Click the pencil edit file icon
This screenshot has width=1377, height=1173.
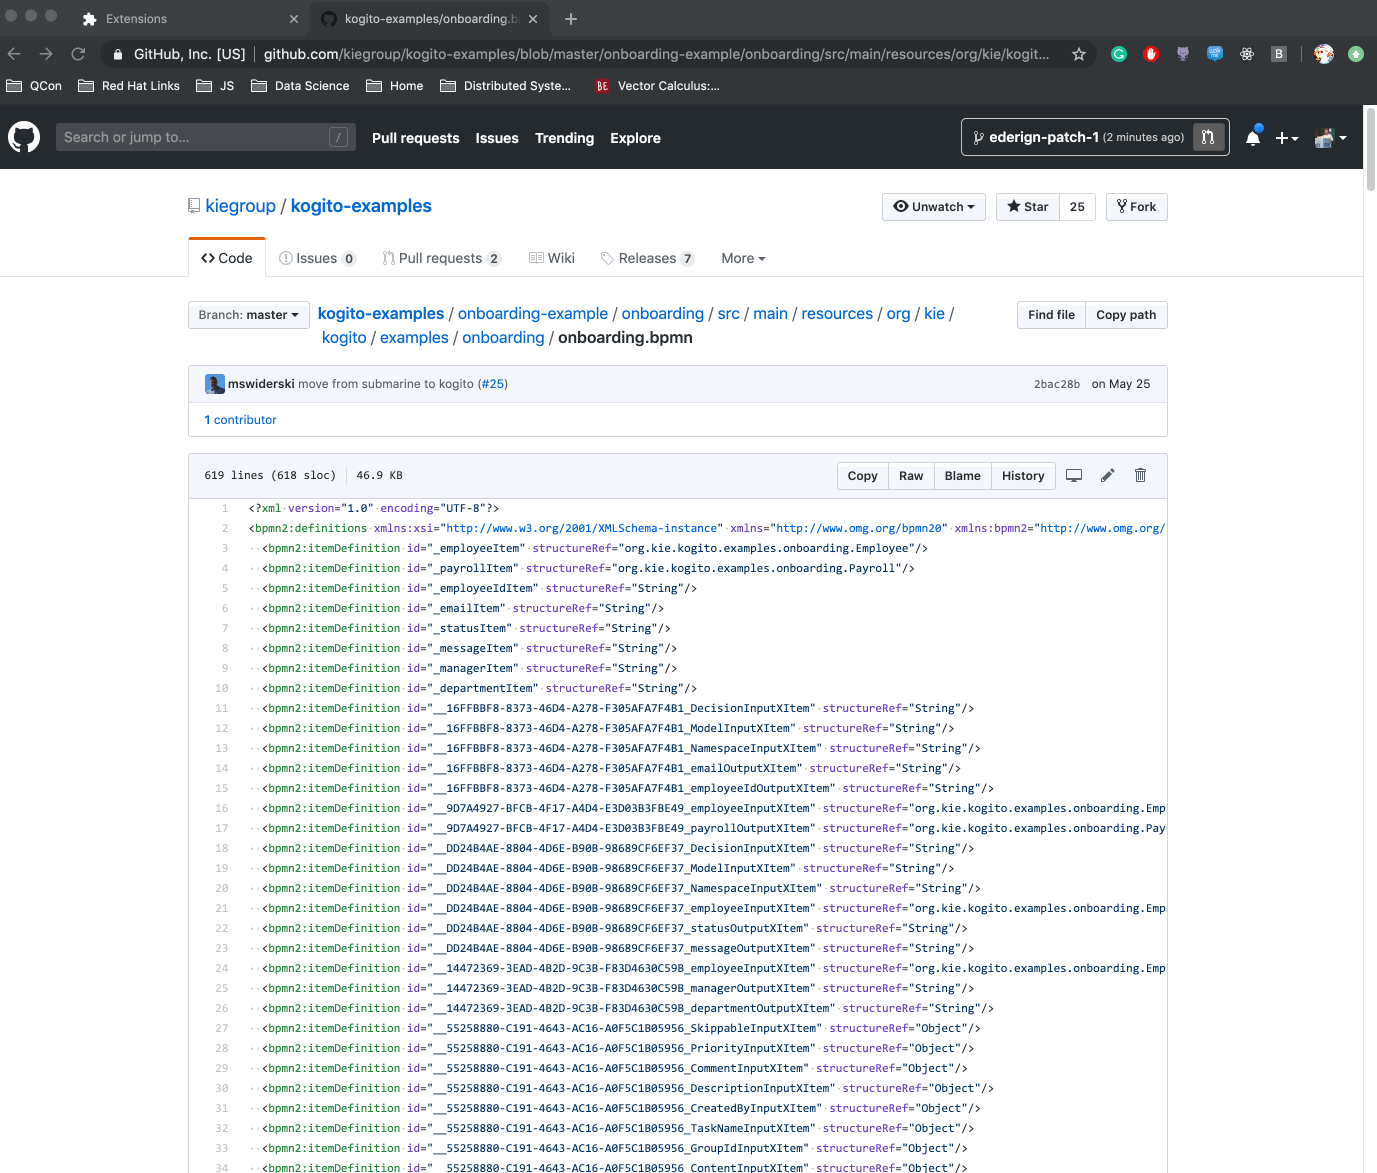(x=1107, y=476)
